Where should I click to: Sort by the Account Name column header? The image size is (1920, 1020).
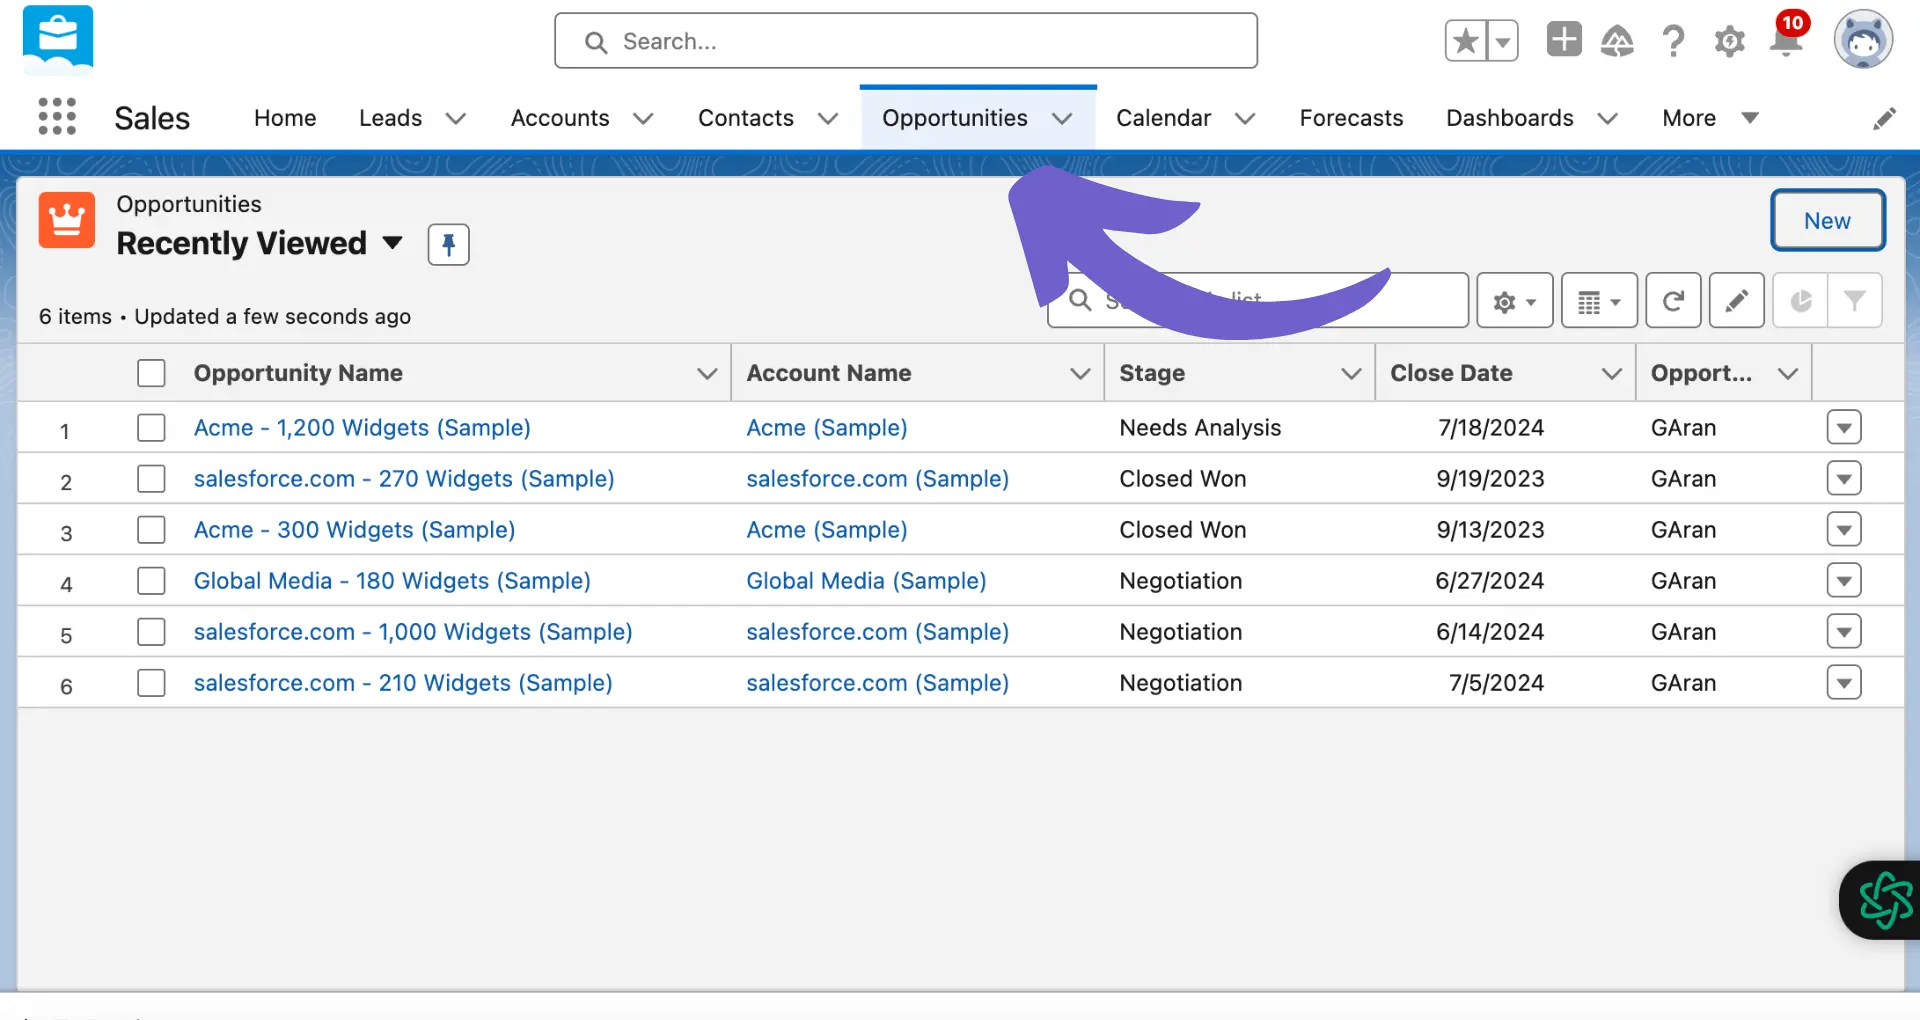(x=829, y=373)
